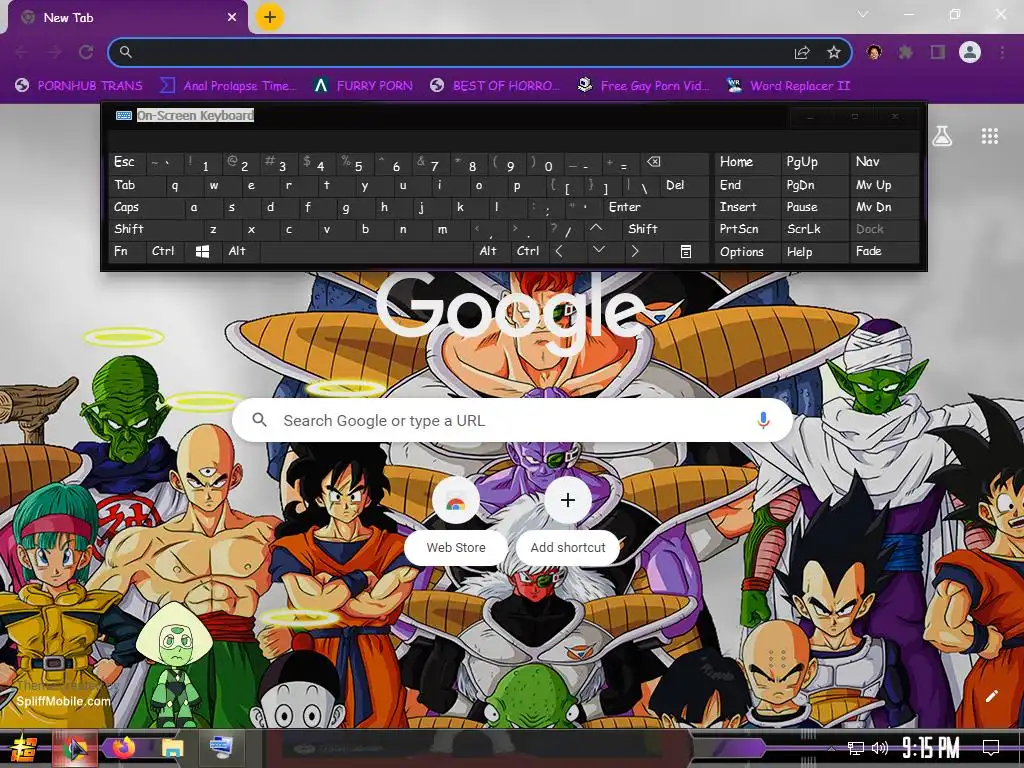Click the Pause key on keyboard
The width and height of the screenshot is (1024, 768).
(x=814, y=207)
